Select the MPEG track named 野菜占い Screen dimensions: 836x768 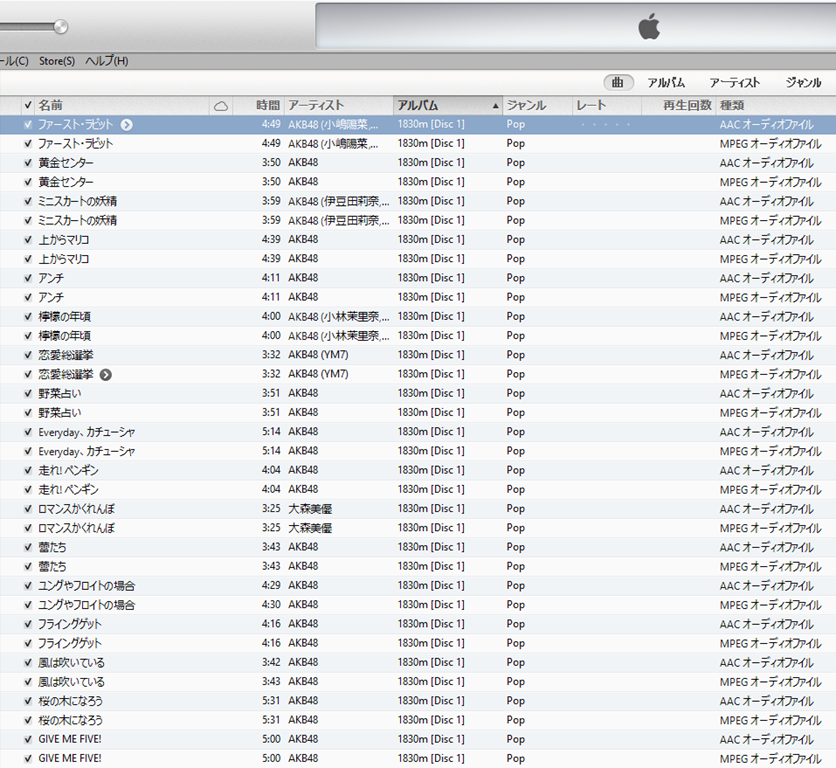point(60,413)
